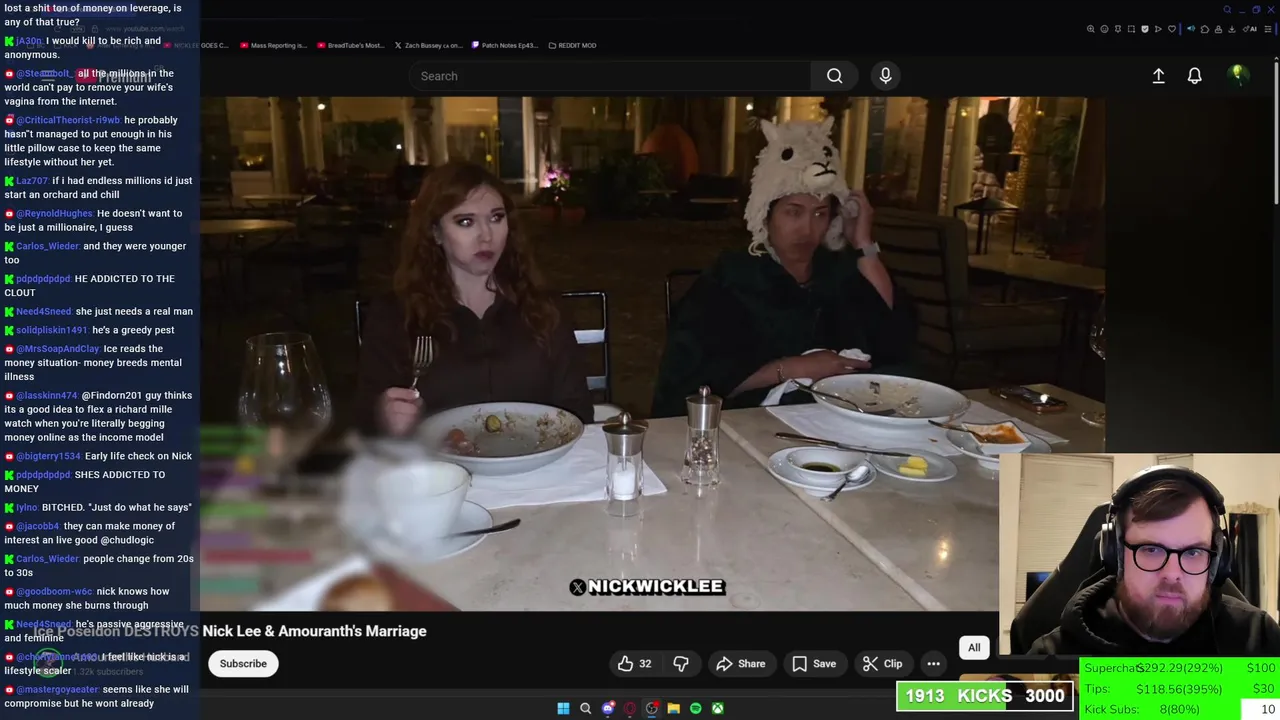The width and height of the screenshot is (1280, 720).
Task: Open Windows Start menu
Action: coord(563,708)
